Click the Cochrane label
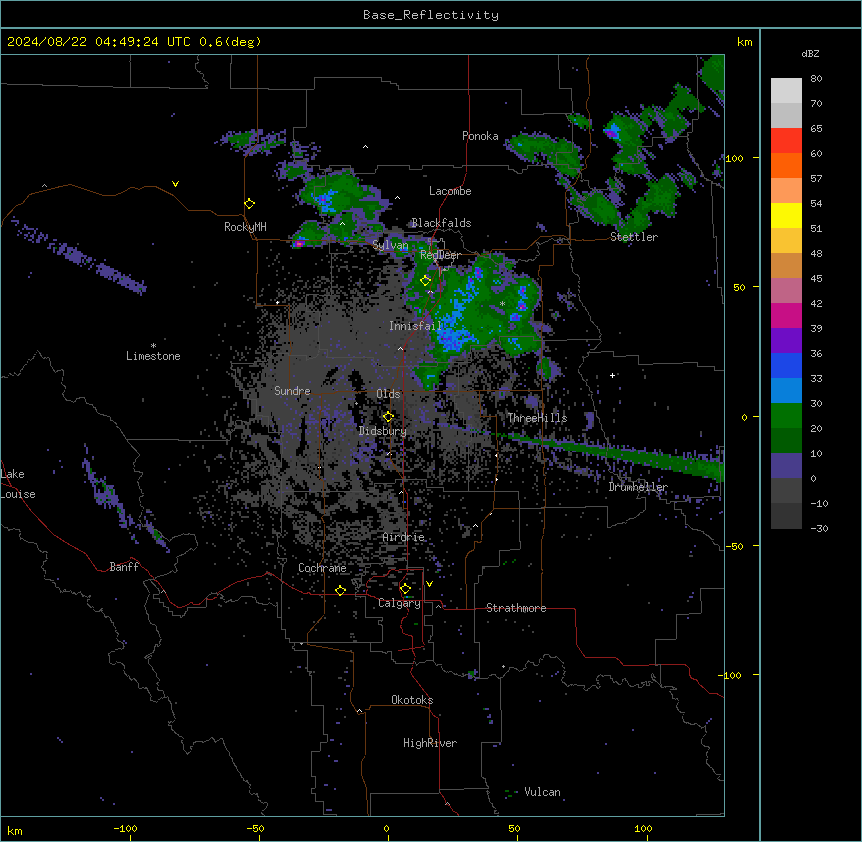The image size is (862, 842). 322,568
